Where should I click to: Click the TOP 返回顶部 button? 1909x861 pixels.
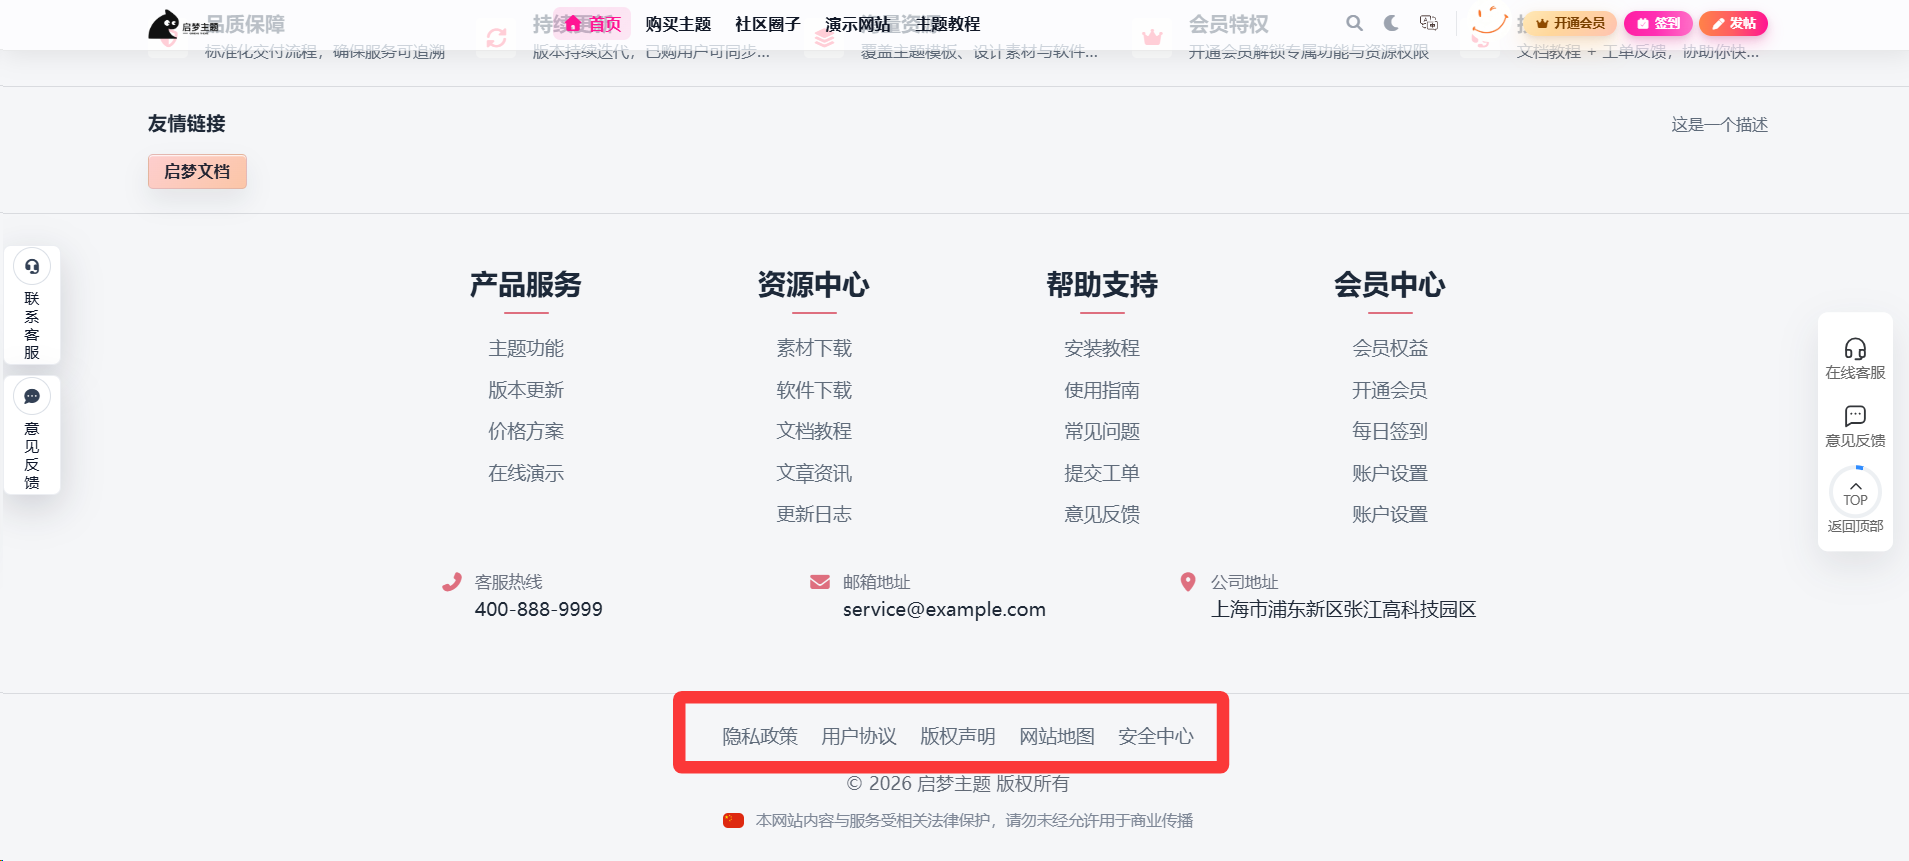(x=1855, y=500)
